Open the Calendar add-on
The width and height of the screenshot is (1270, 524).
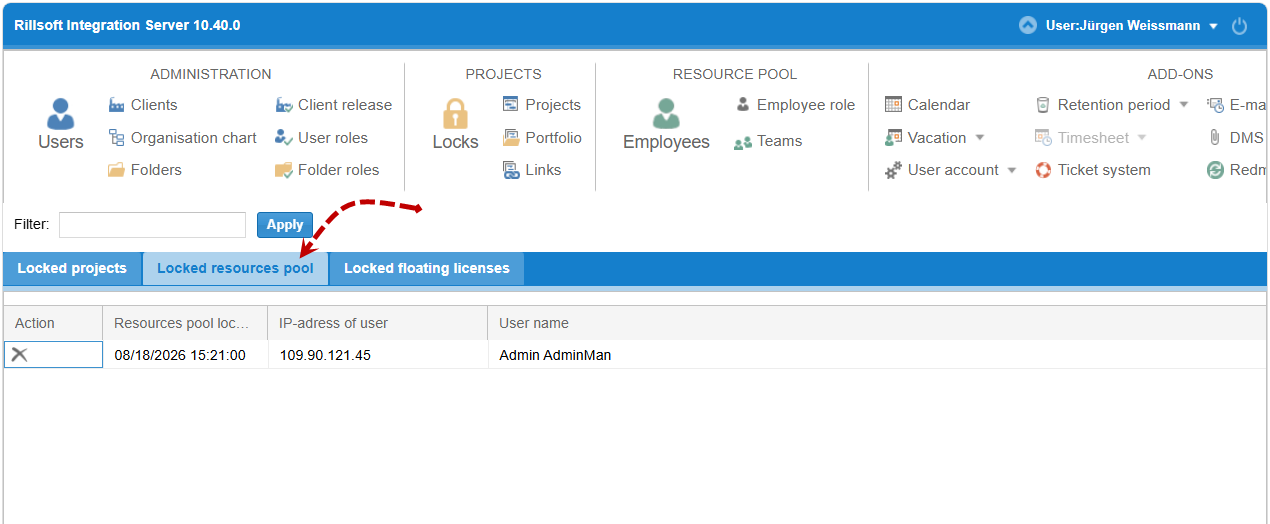(927, 105)
